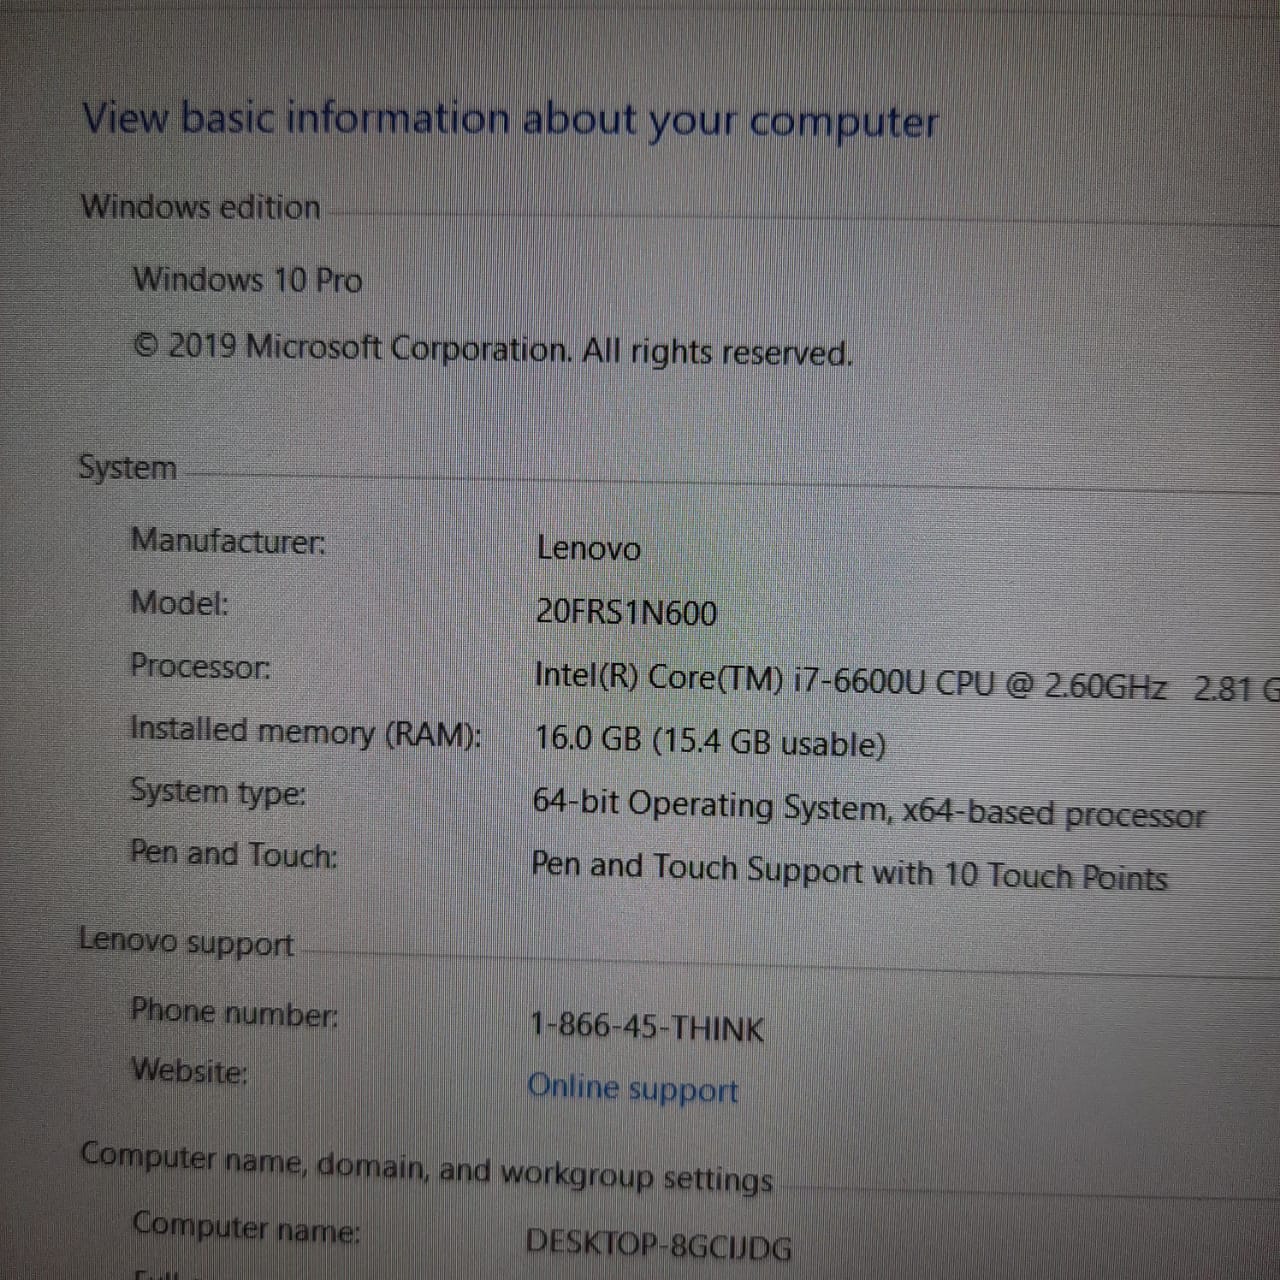Click the System section header
Viewport: 1280px width, 1280px height.
pyautogui.click(x=126, y=466)
